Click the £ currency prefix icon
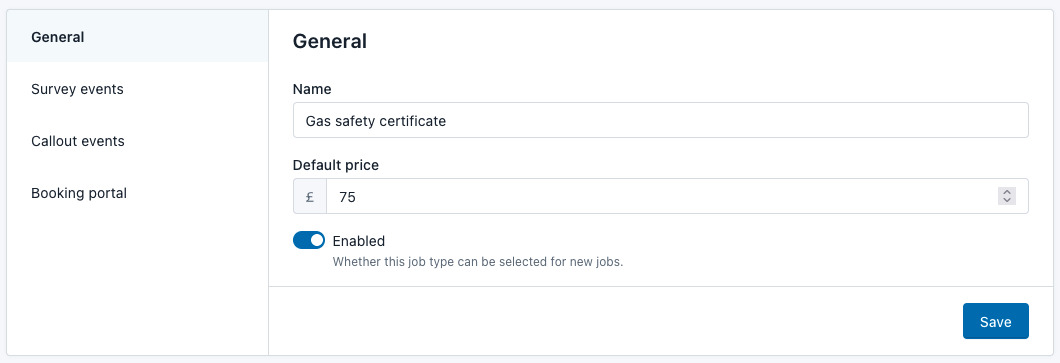 [x=310, y=197]
